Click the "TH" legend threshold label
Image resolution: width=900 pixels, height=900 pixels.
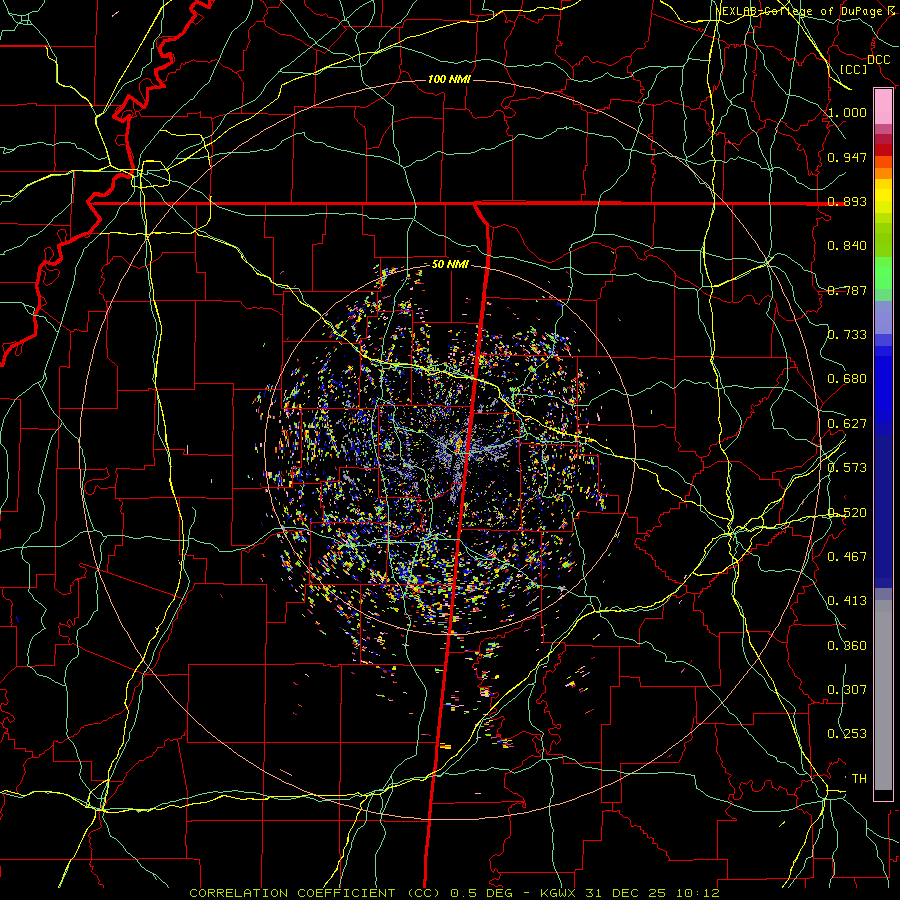click(859, 779)
